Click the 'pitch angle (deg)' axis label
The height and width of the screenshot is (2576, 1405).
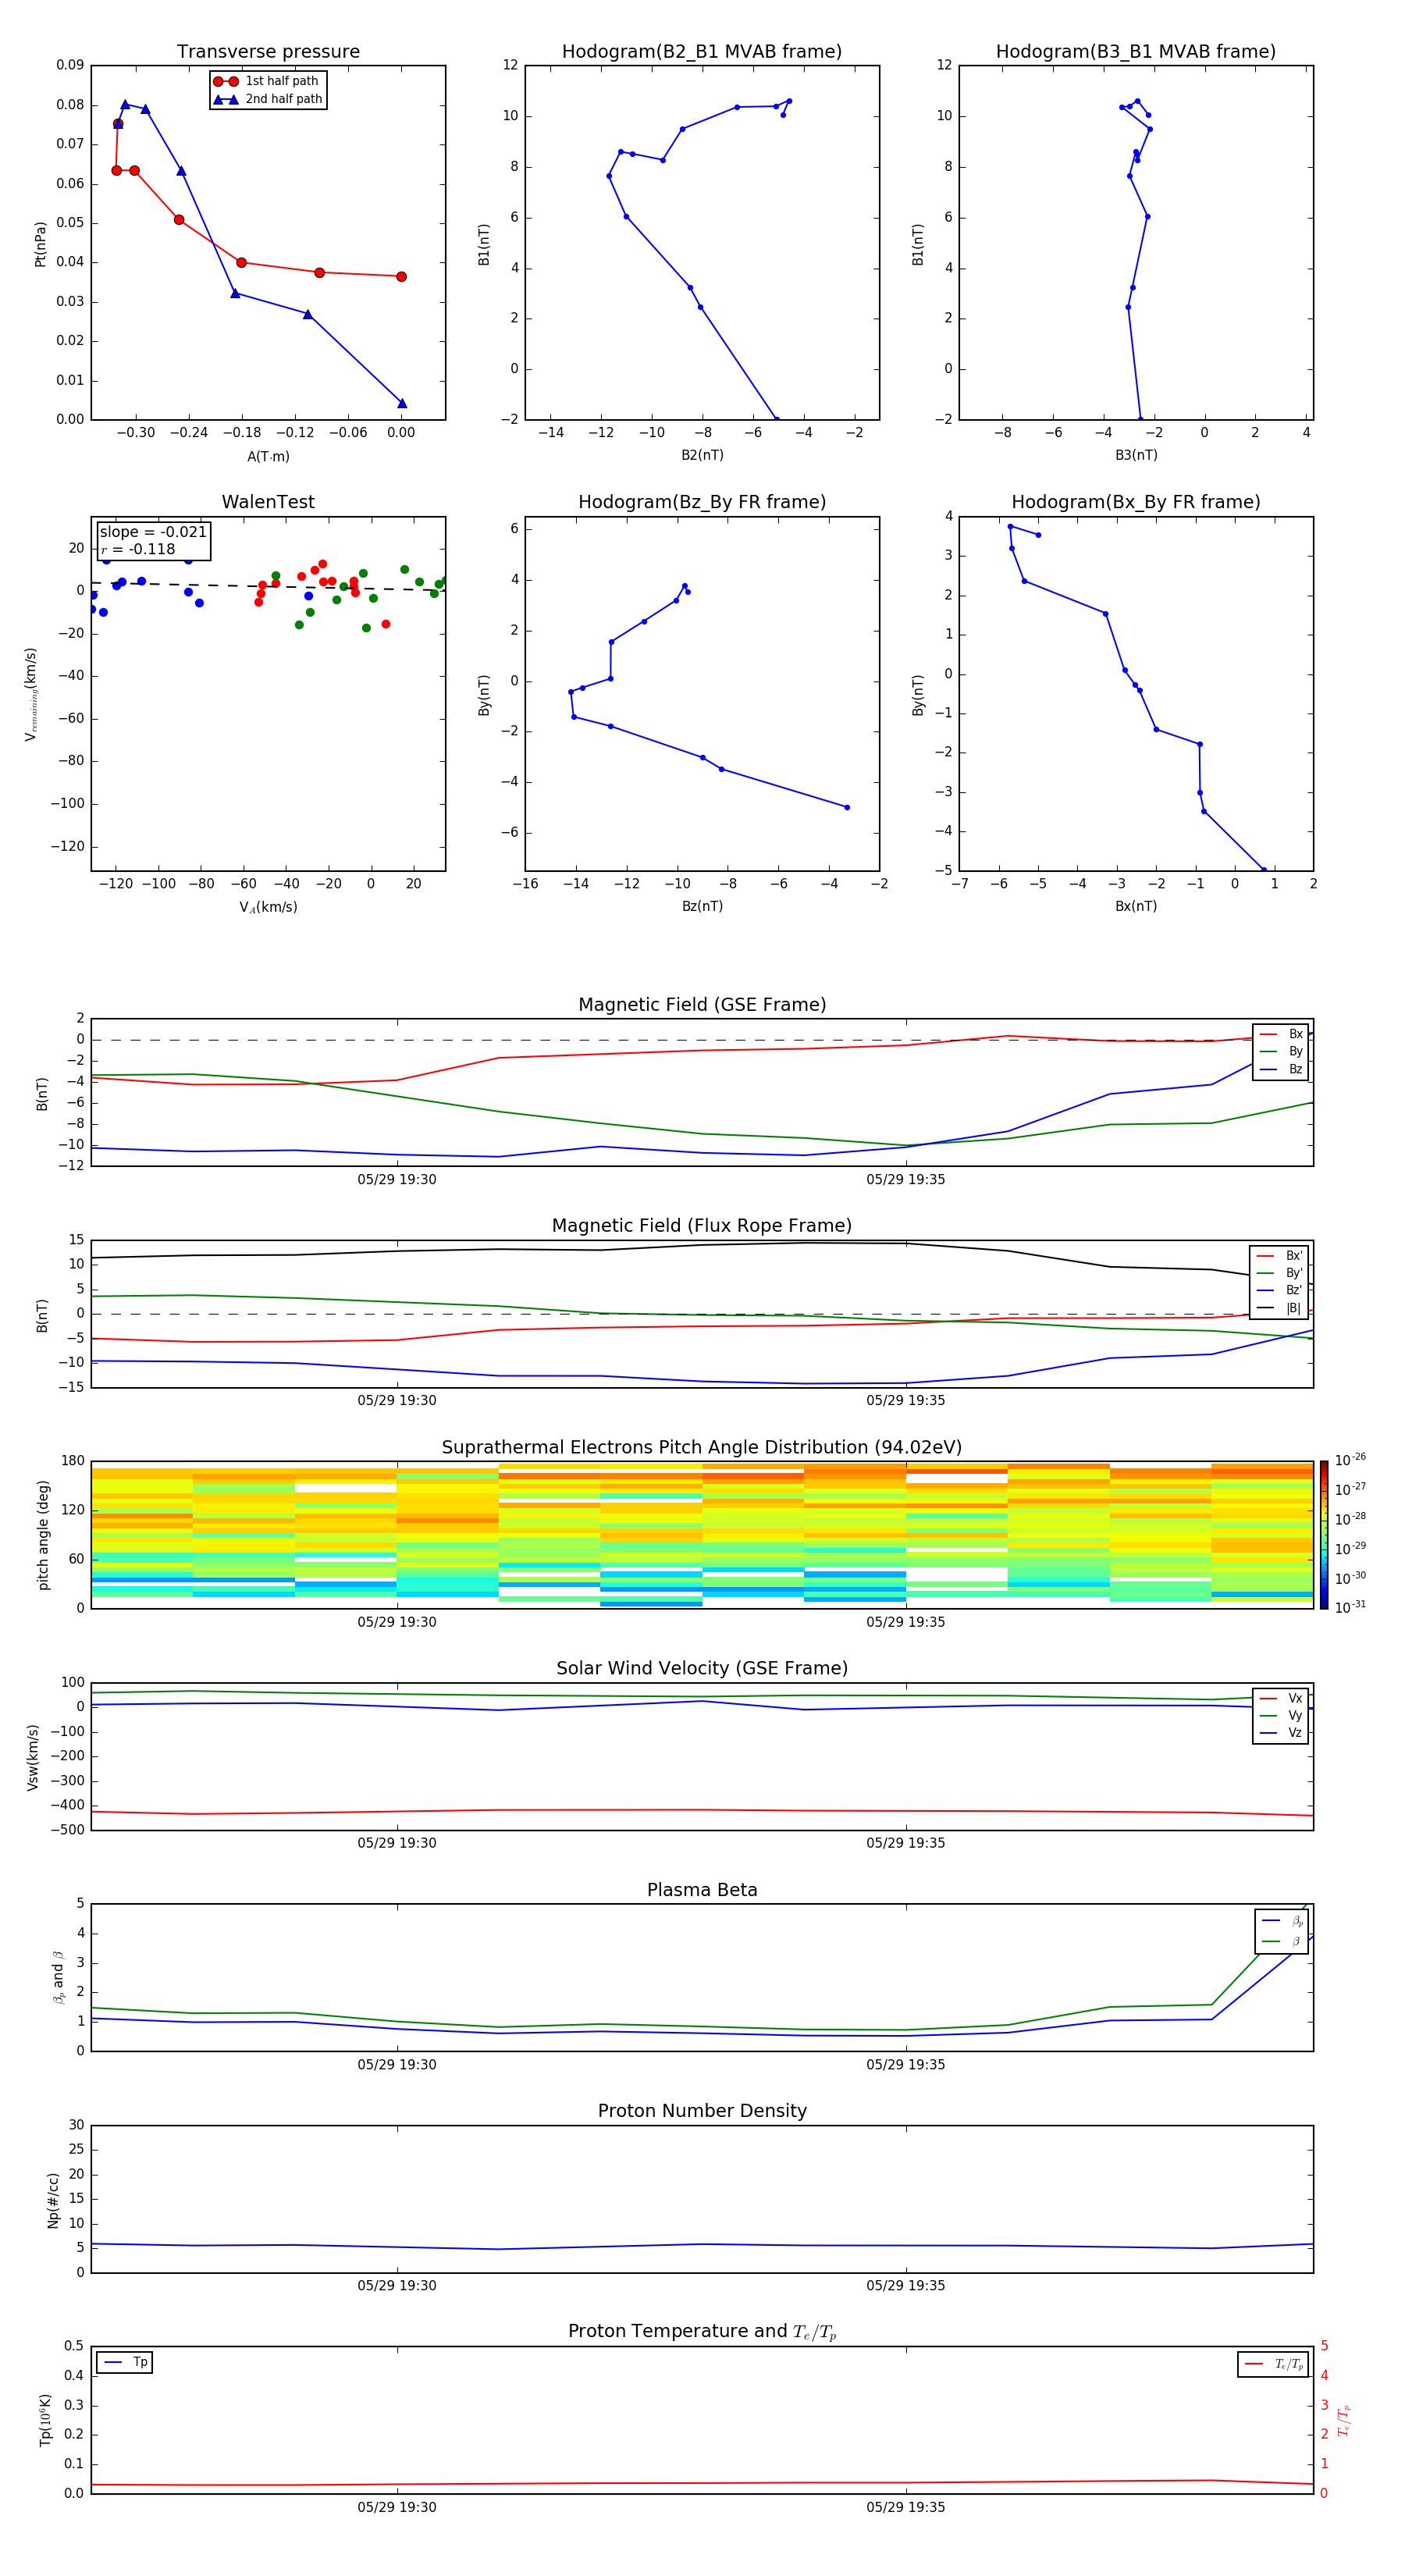[43, 1535]
